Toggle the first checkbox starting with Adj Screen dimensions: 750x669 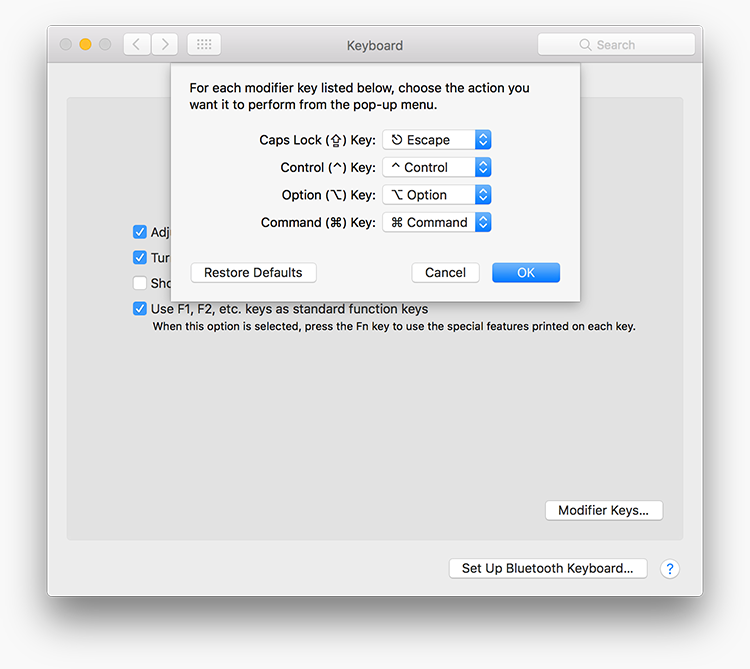tap(140, 232)
